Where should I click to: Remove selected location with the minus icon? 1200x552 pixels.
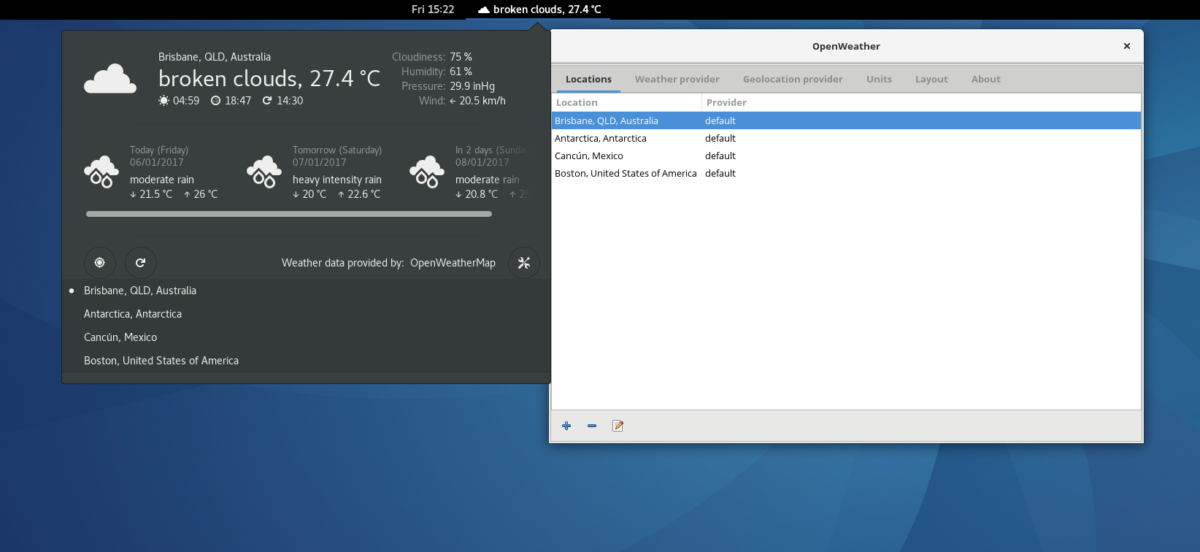point(592,426)
